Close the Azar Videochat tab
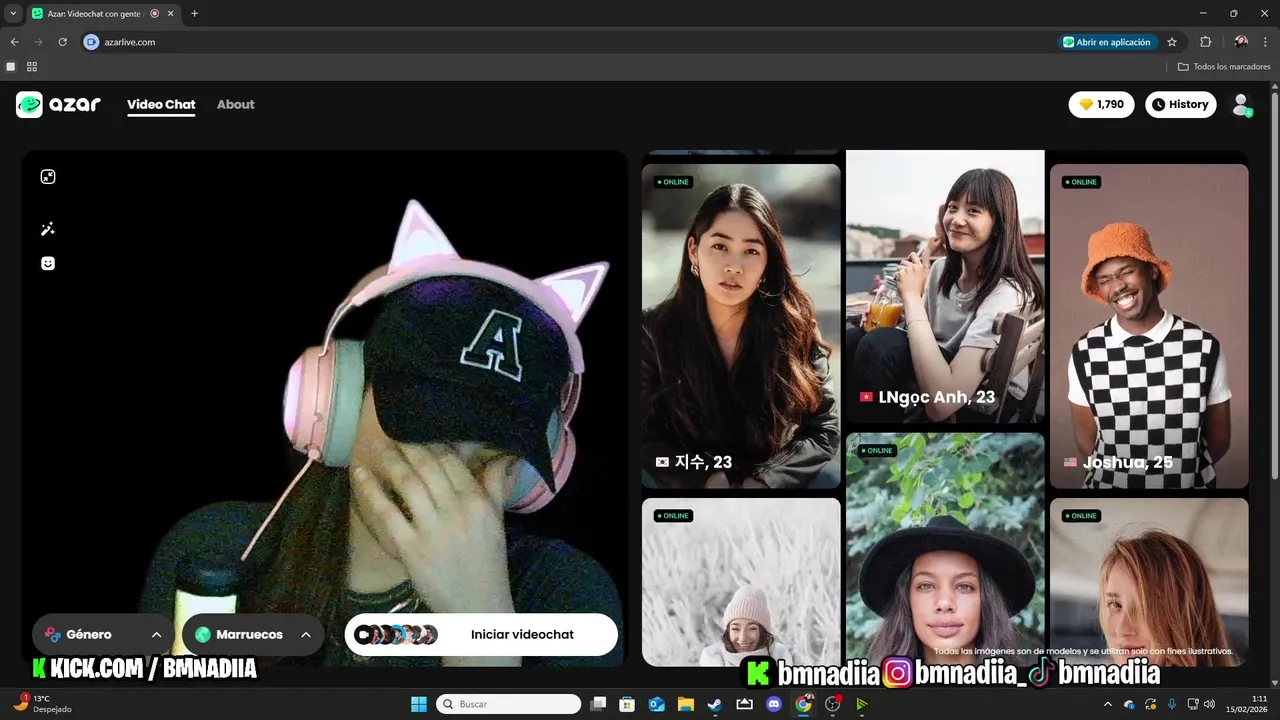 tap(171, 13)
